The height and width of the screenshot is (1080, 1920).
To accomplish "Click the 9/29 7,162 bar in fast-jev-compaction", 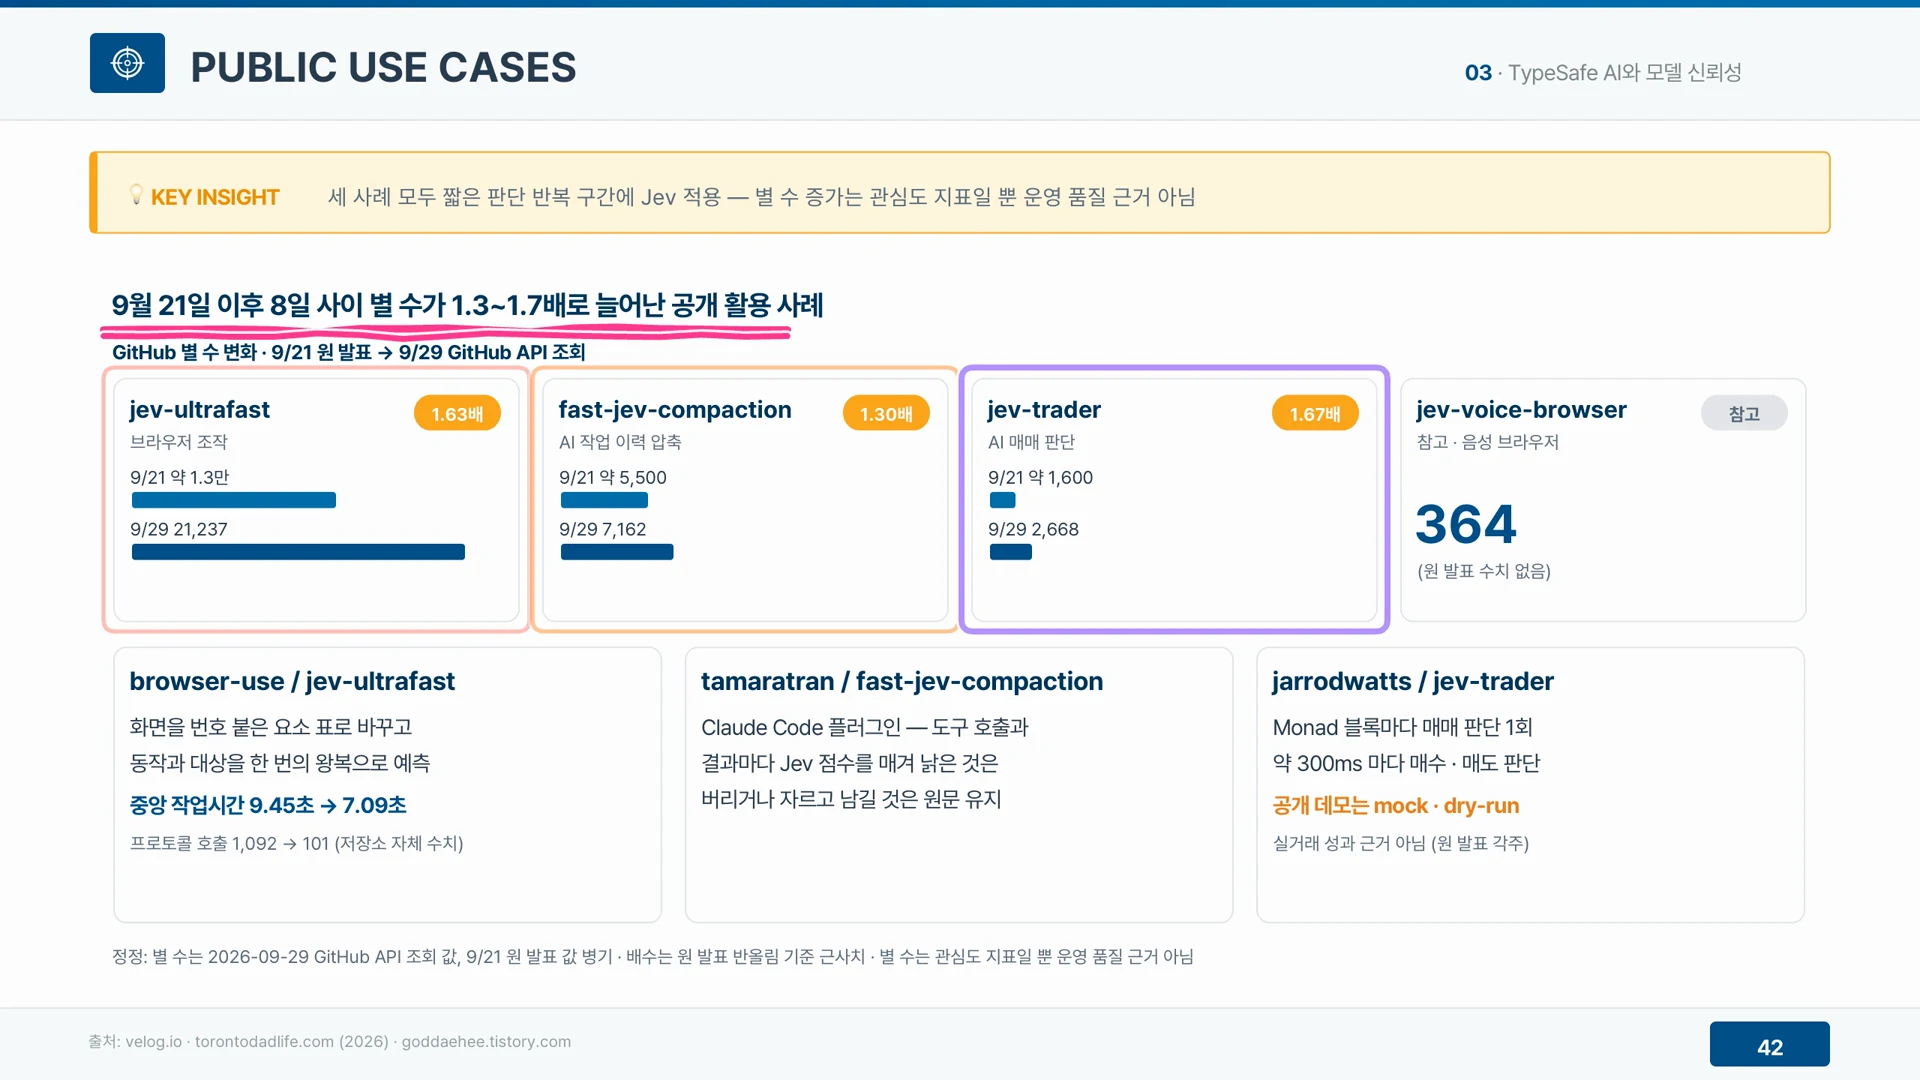I will pos(617,552).
